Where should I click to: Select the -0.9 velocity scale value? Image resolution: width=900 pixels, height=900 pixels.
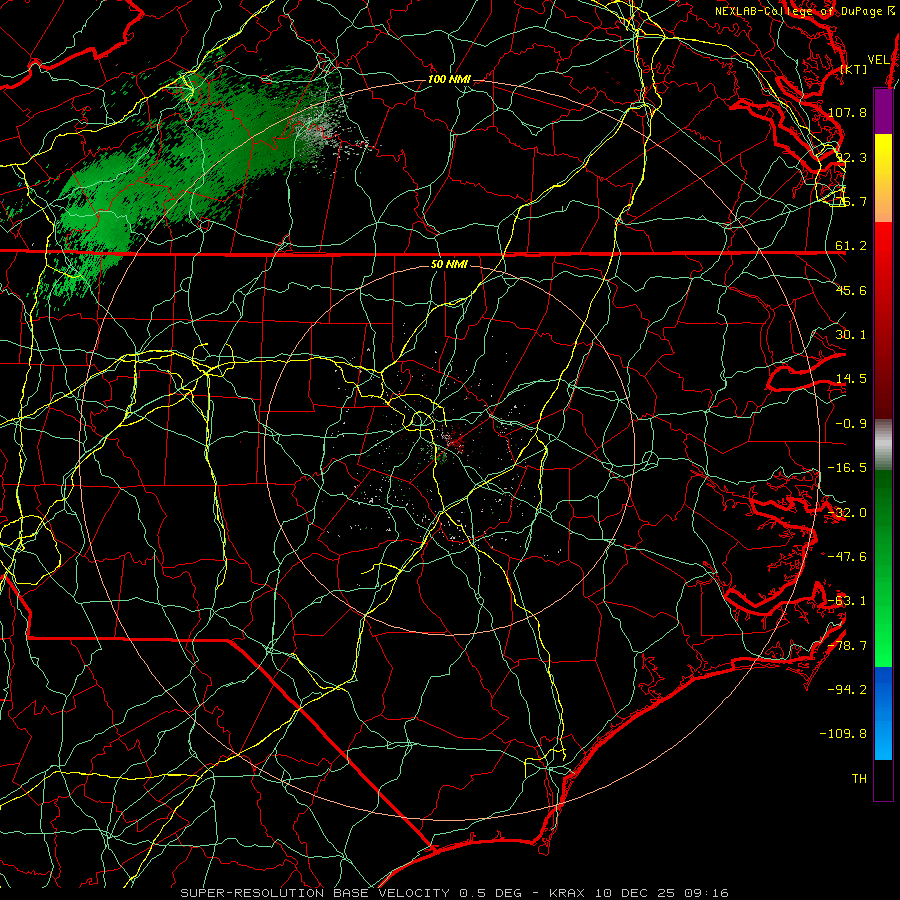click(851, 424)
